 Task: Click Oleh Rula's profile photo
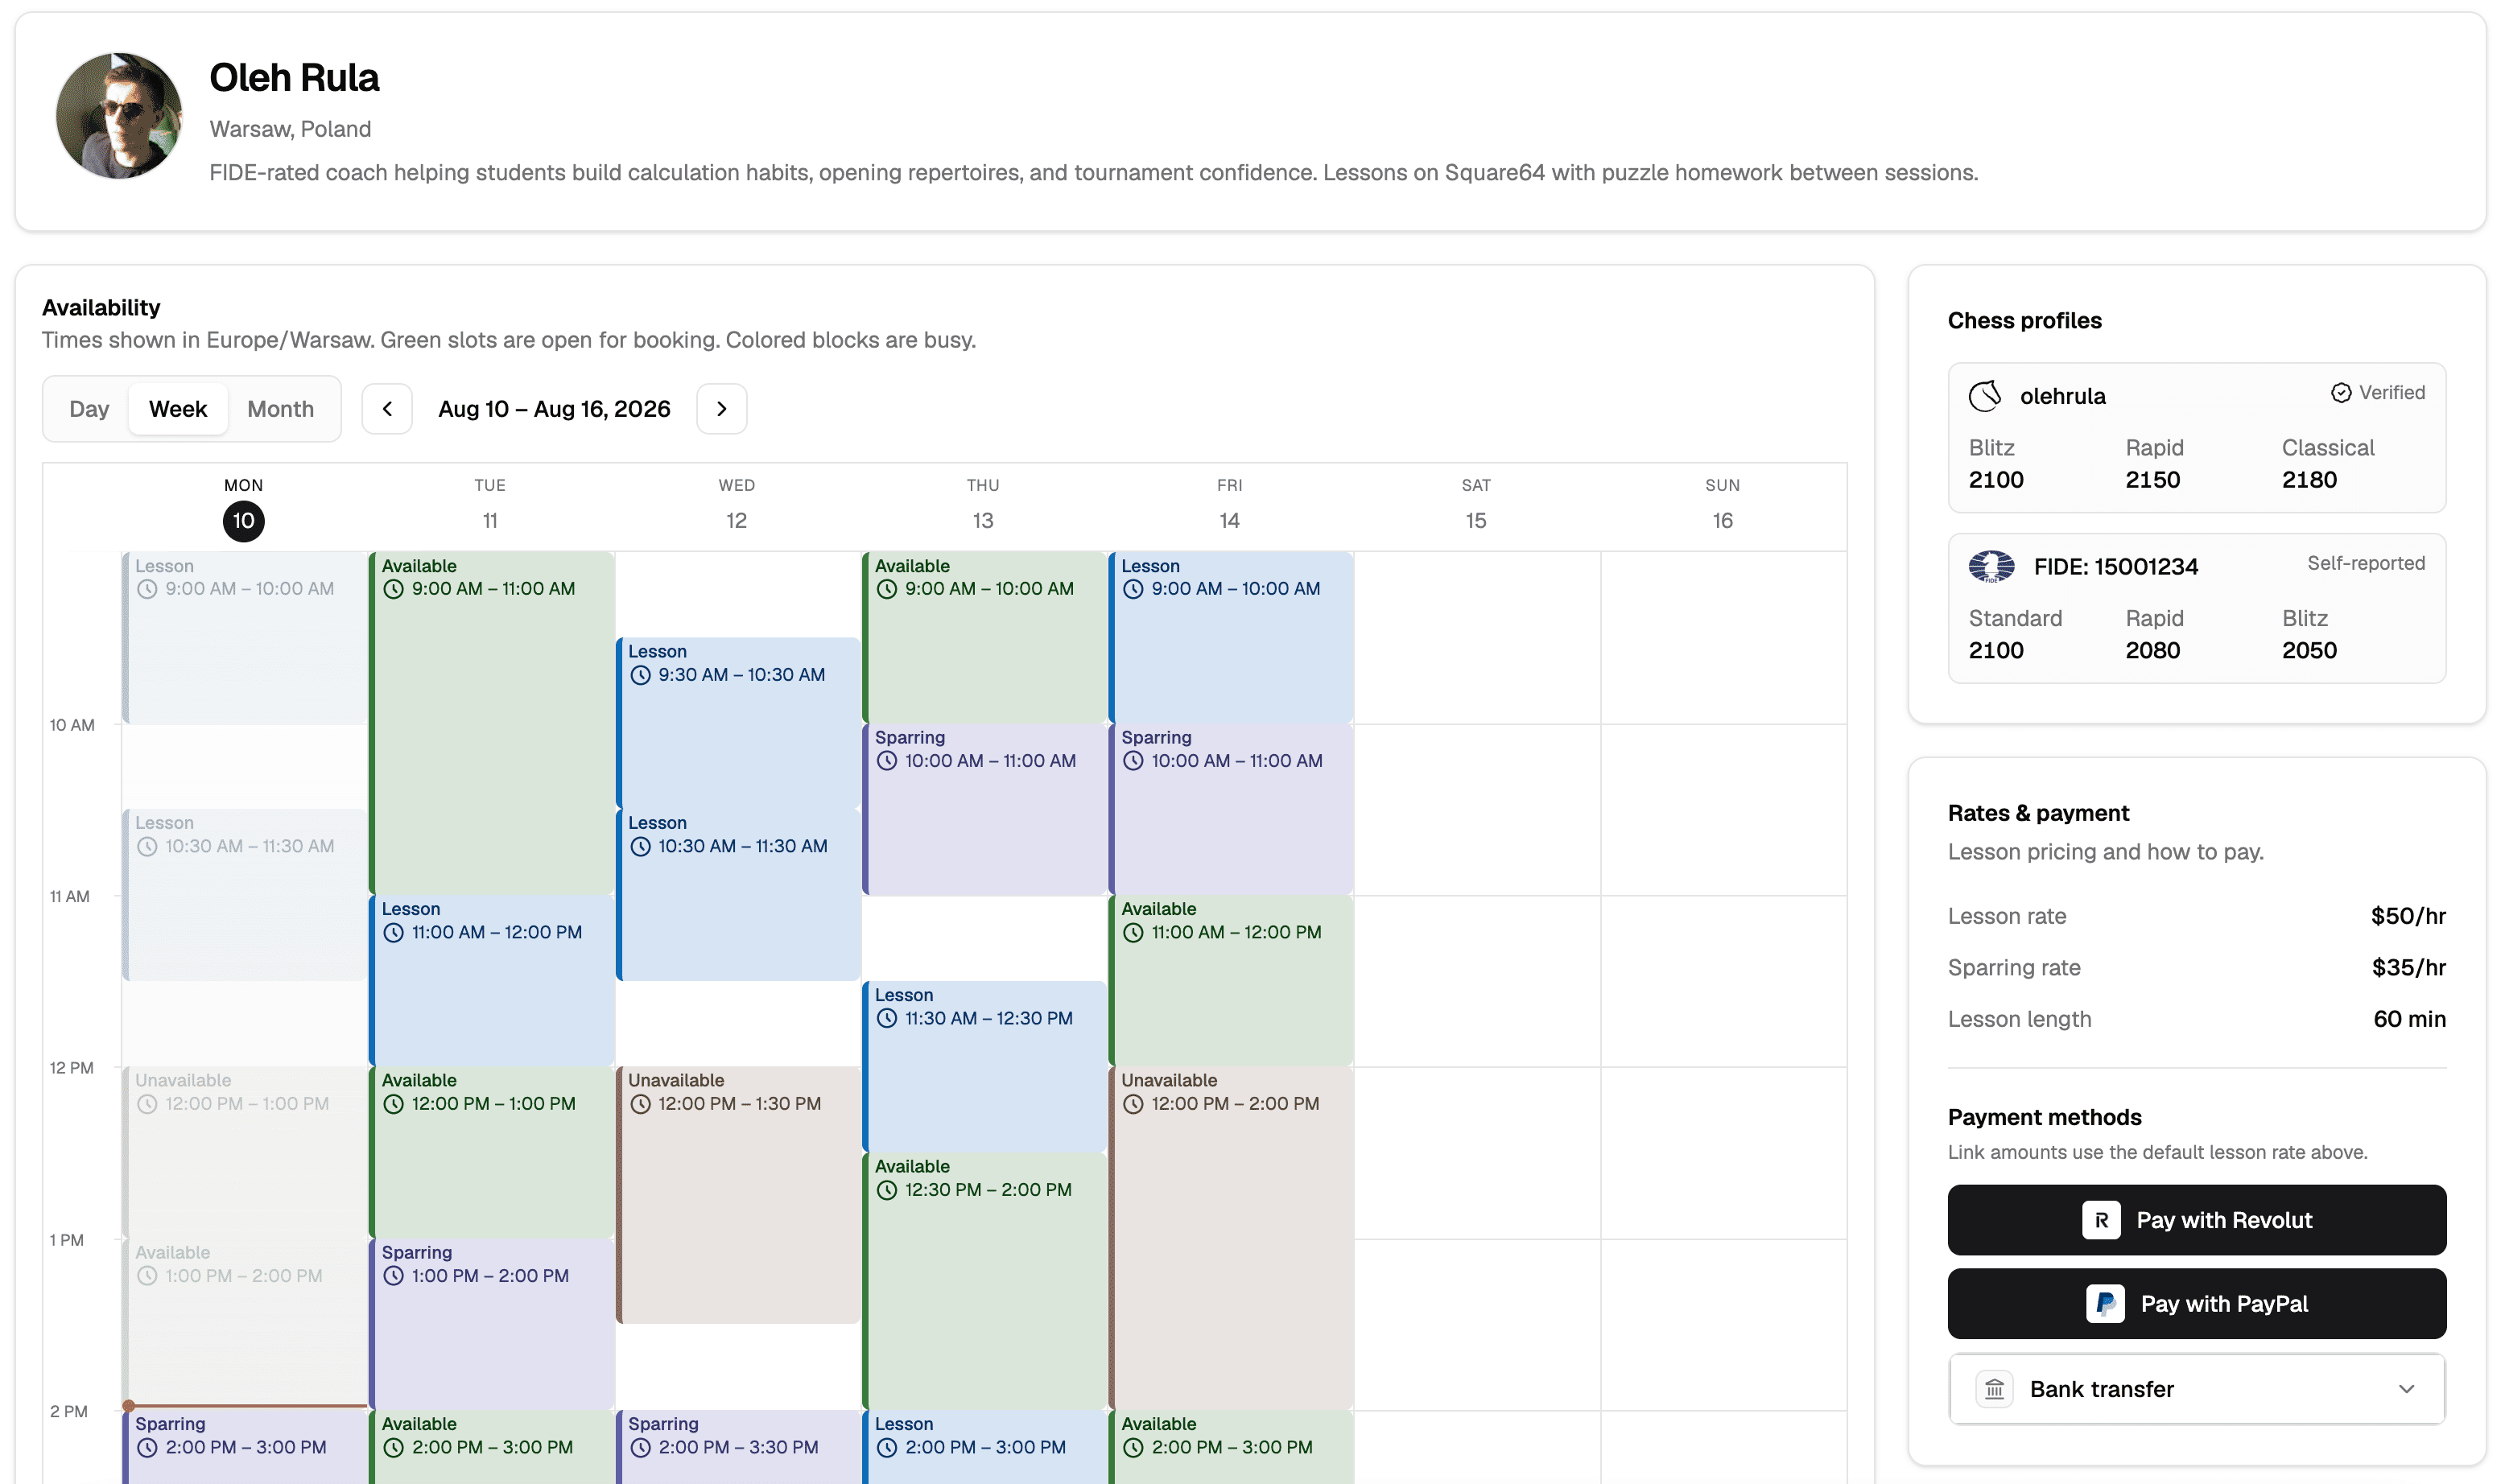119,116
